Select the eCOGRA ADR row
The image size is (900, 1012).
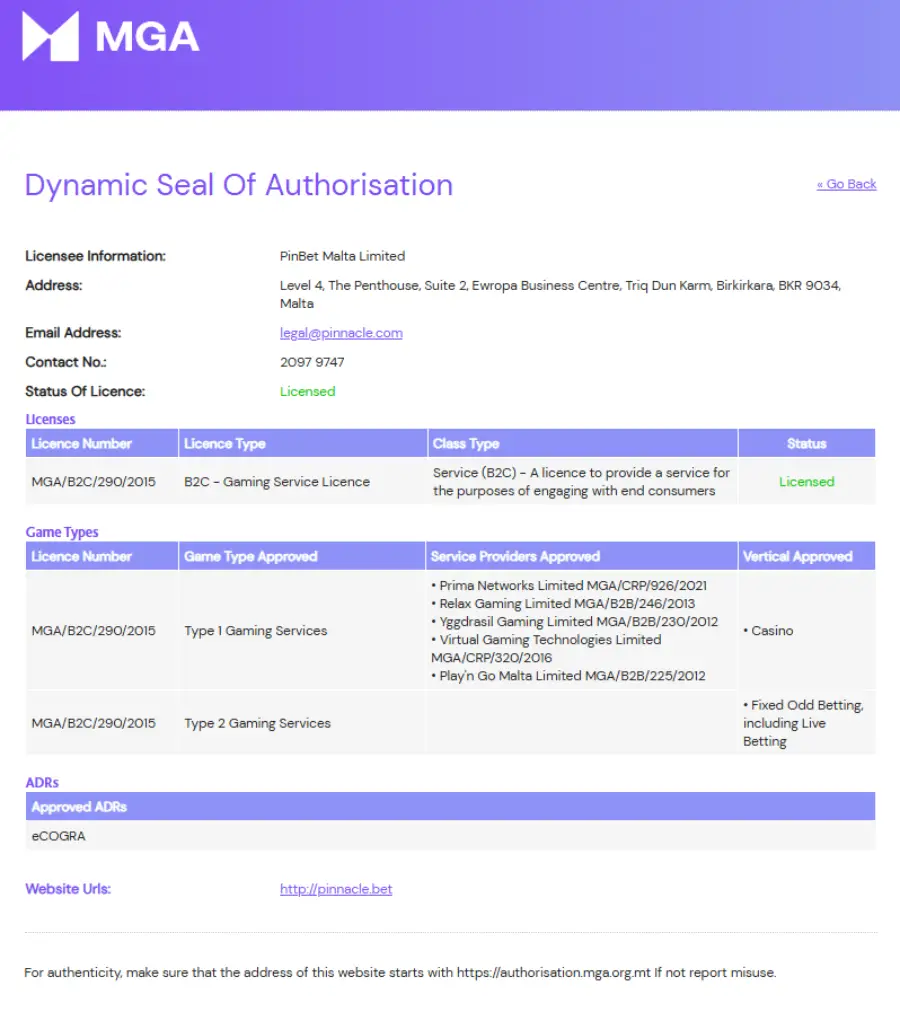click(451, 836)
